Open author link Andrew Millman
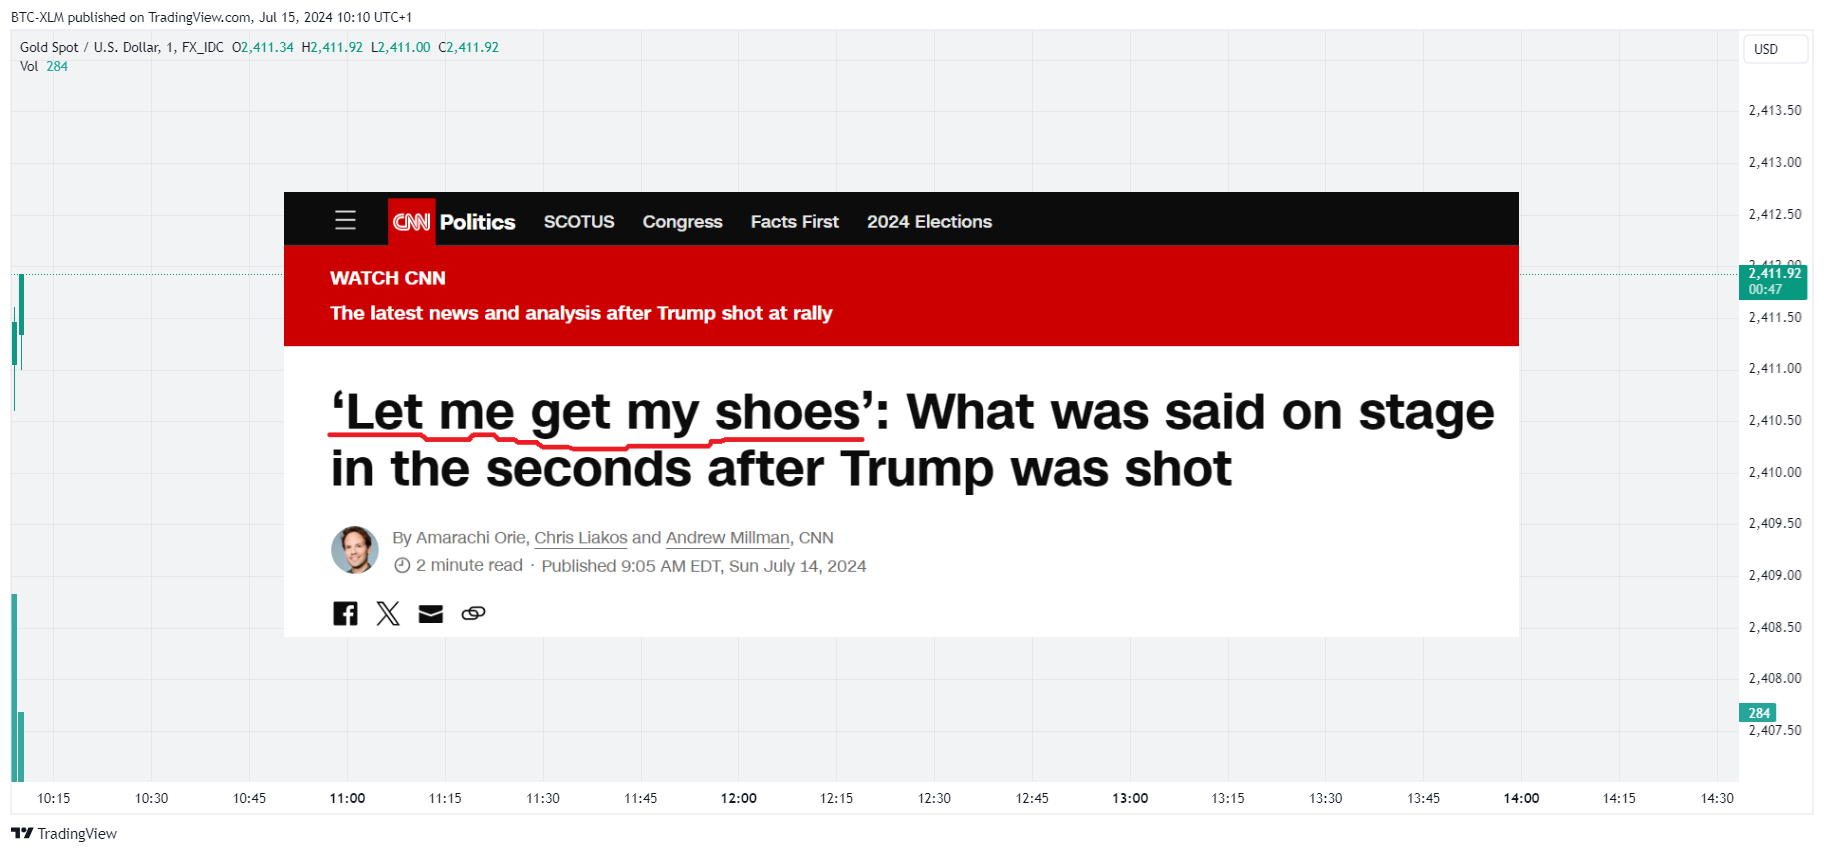Image resolution: width=1824 pixels, height=853 pixels. pyautogui.click(x=728, y=538)
